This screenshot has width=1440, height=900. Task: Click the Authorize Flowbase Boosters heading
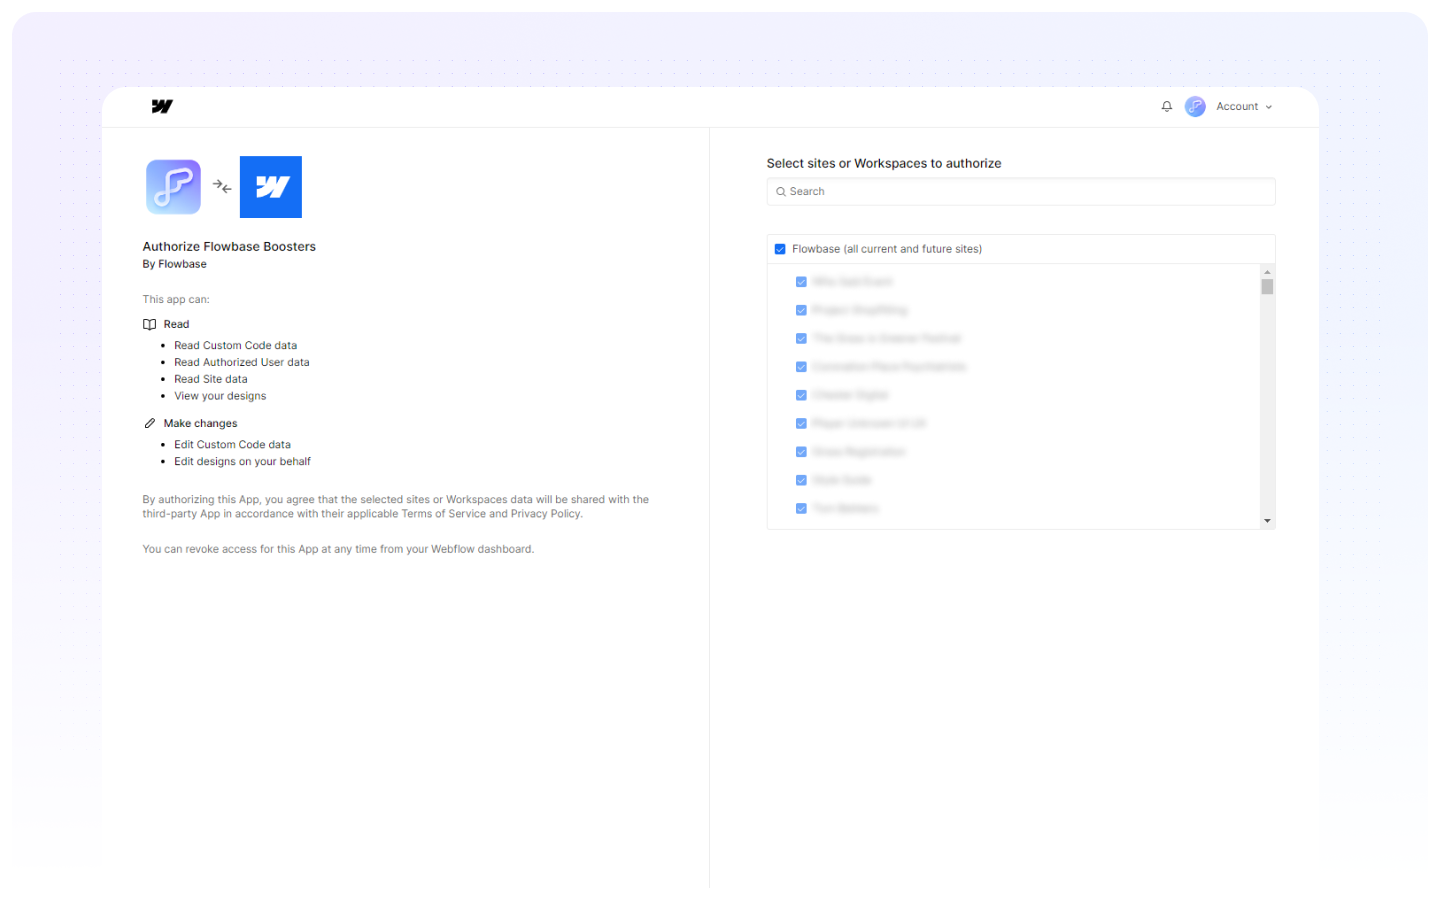tap(229, 247)
